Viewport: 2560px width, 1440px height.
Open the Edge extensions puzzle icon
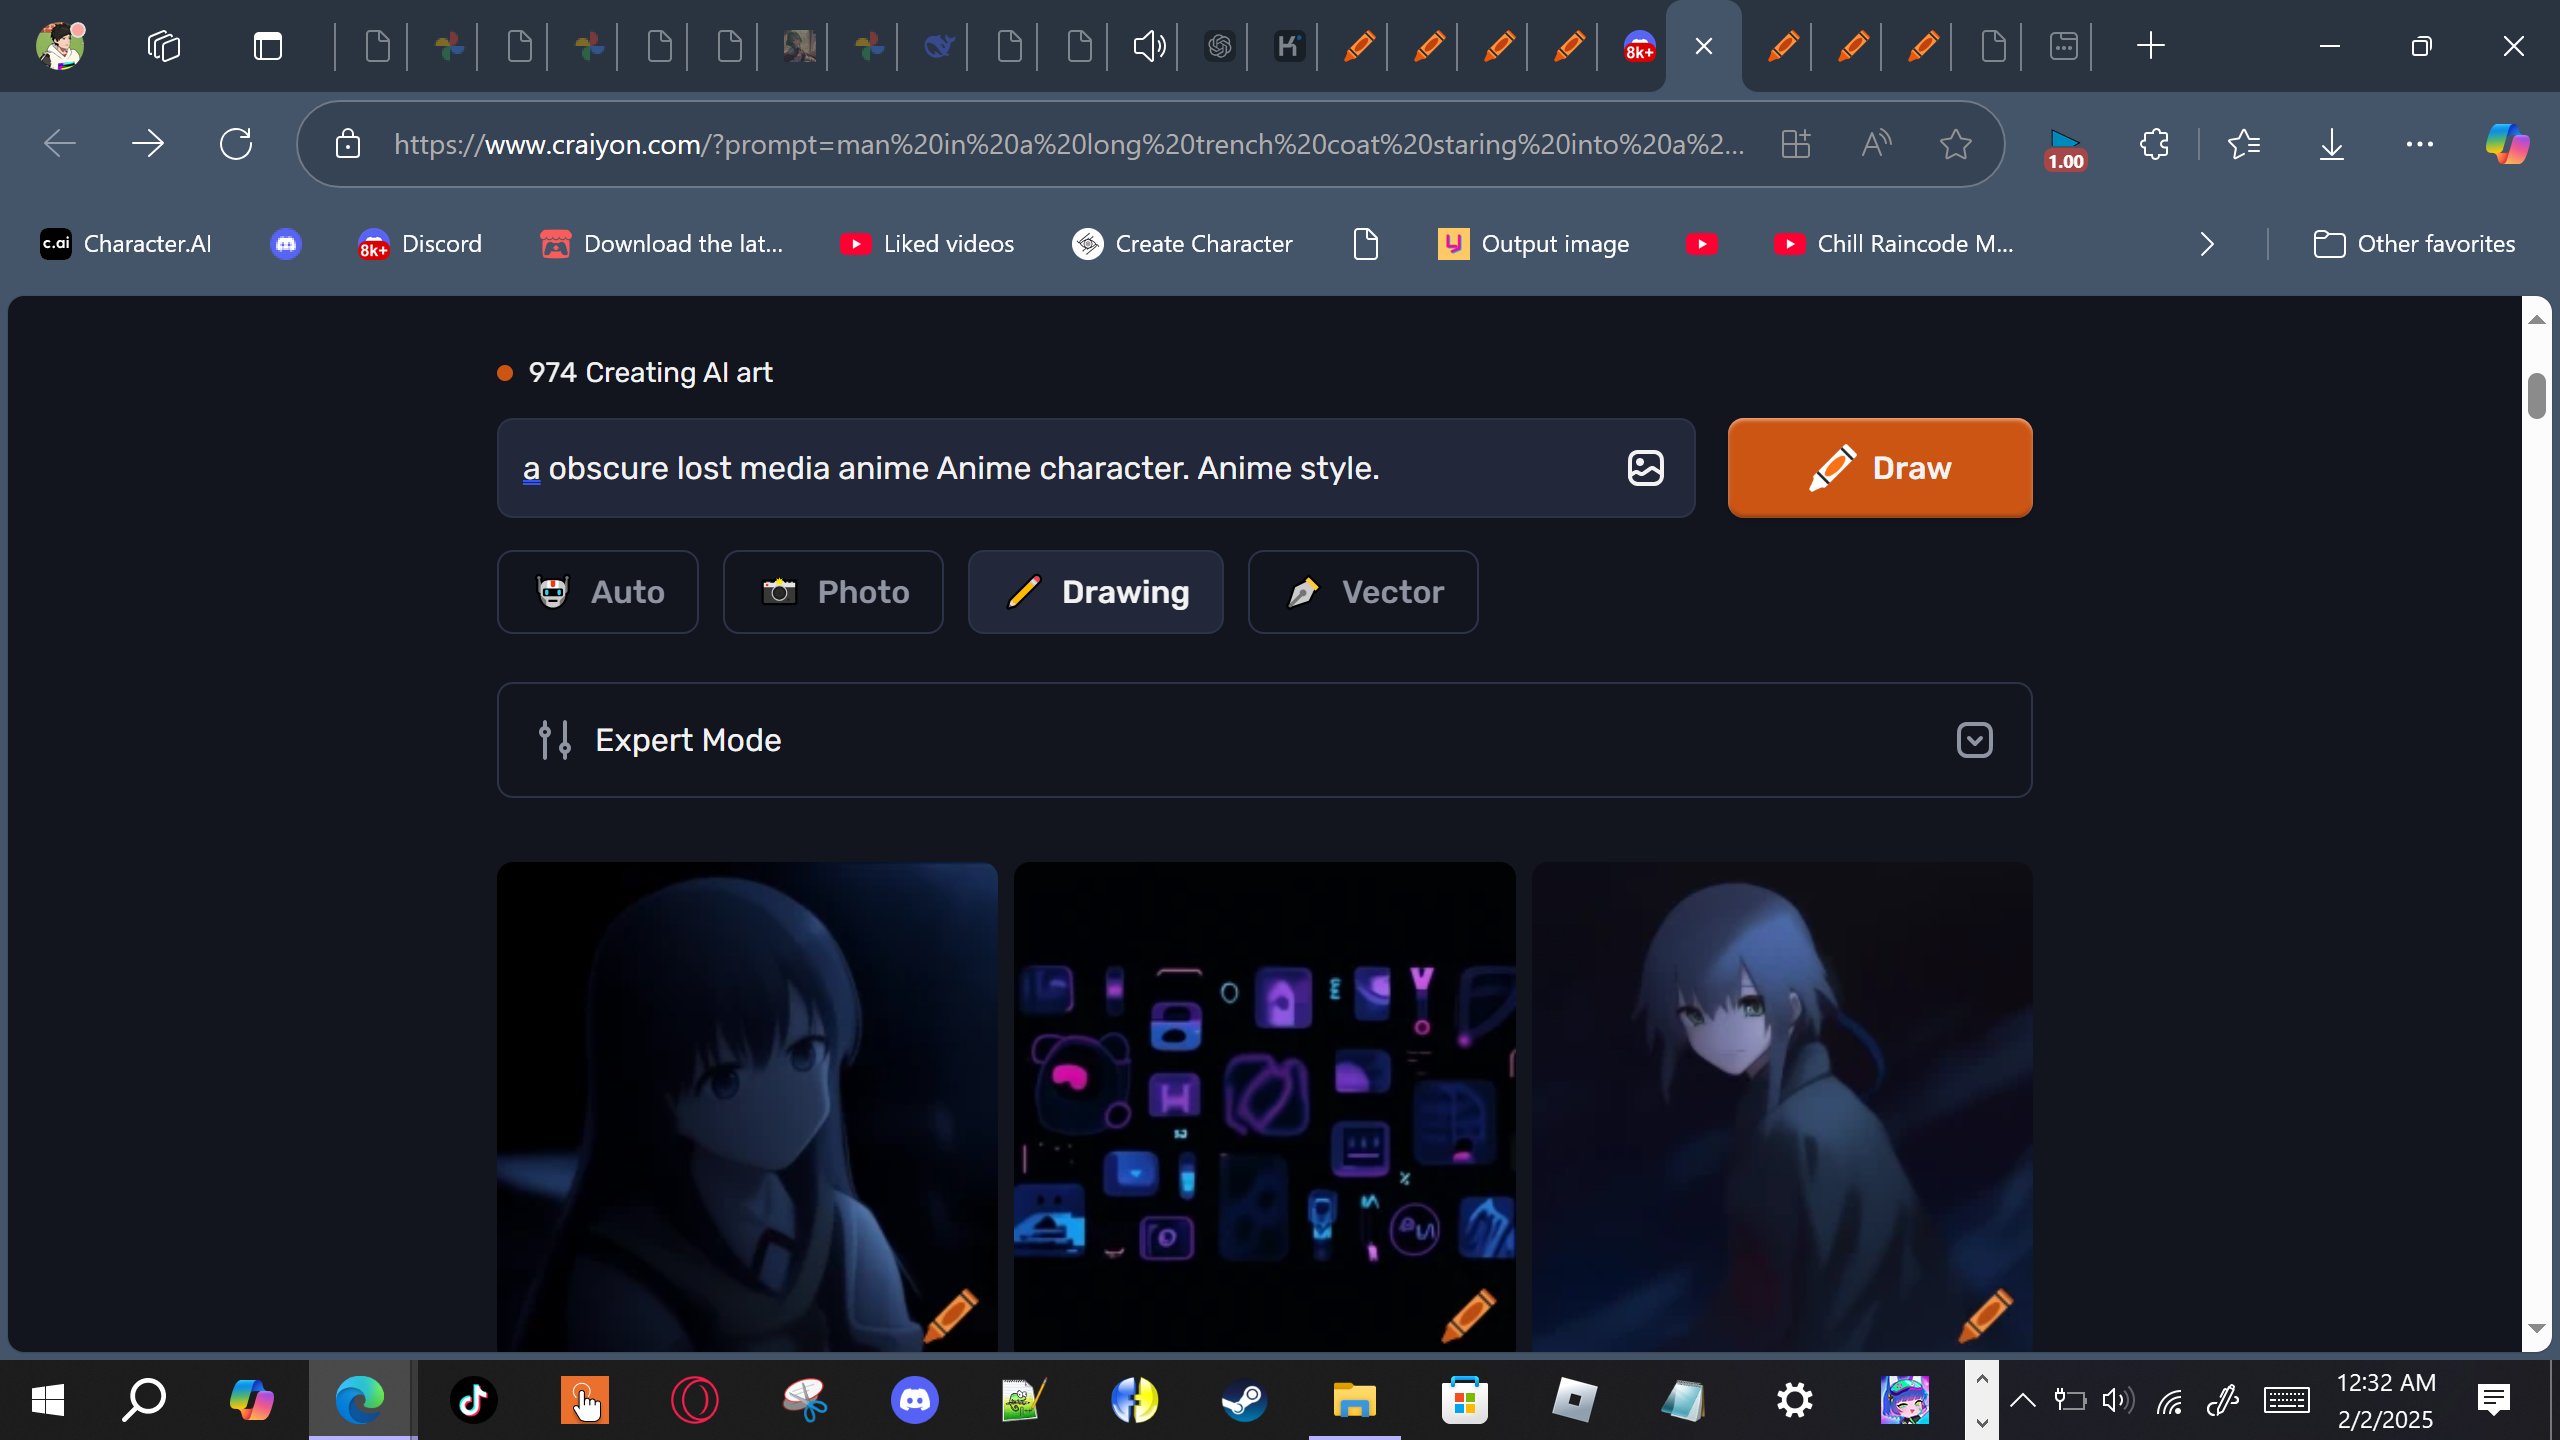point(2154,144)
